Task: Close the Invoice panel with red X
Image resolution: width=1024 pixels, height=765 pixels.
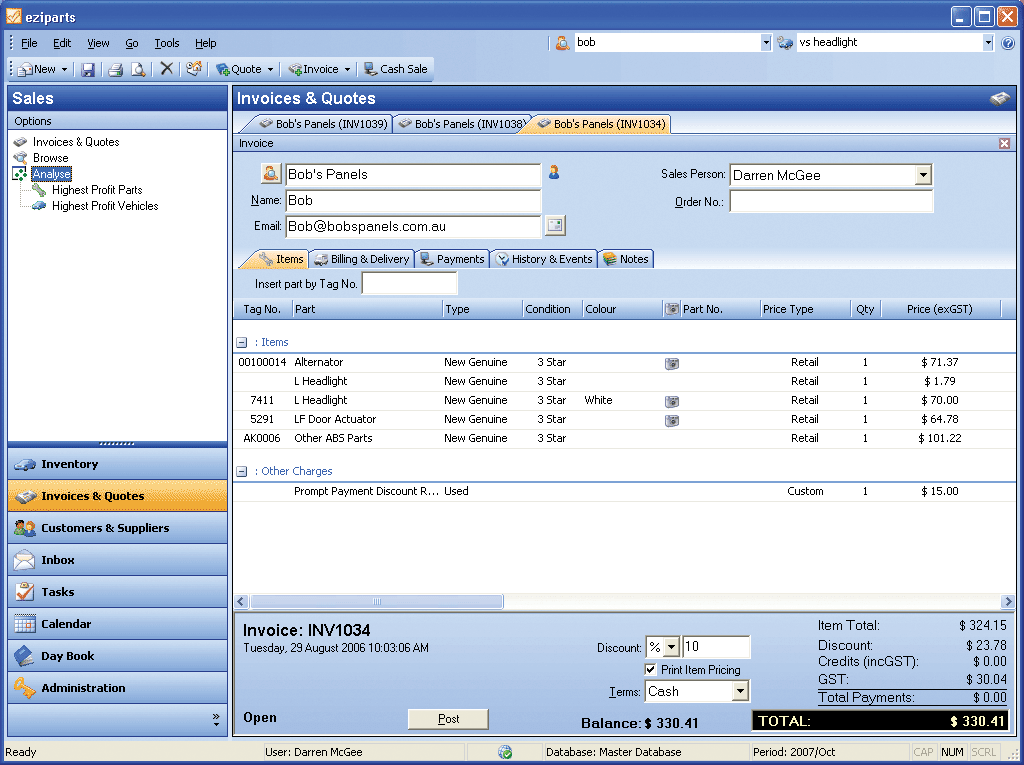Action: point(1004,143)
